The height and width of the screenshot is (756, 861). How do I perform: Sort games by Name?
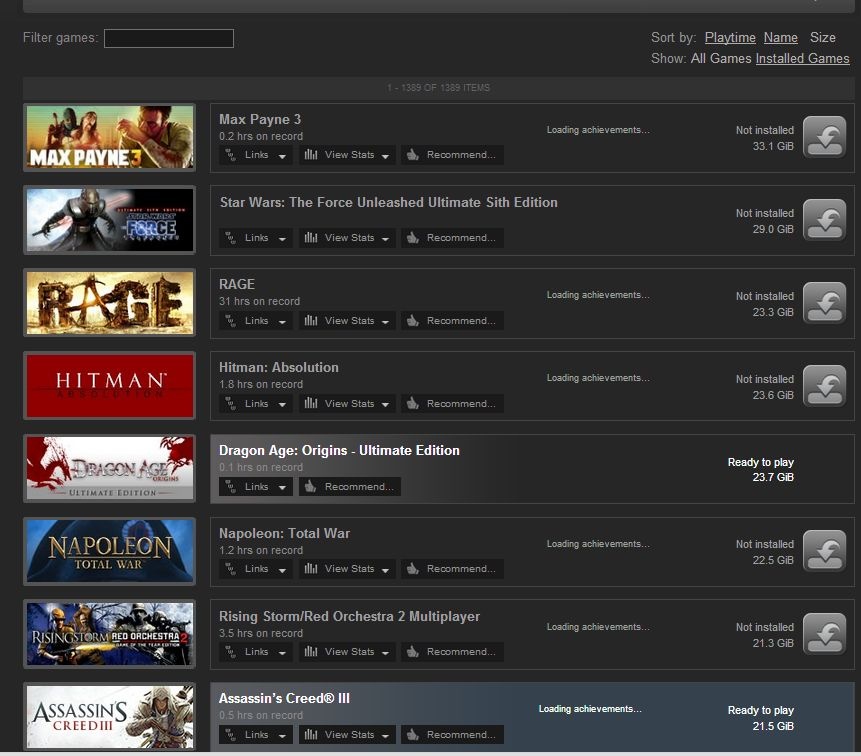780,37
